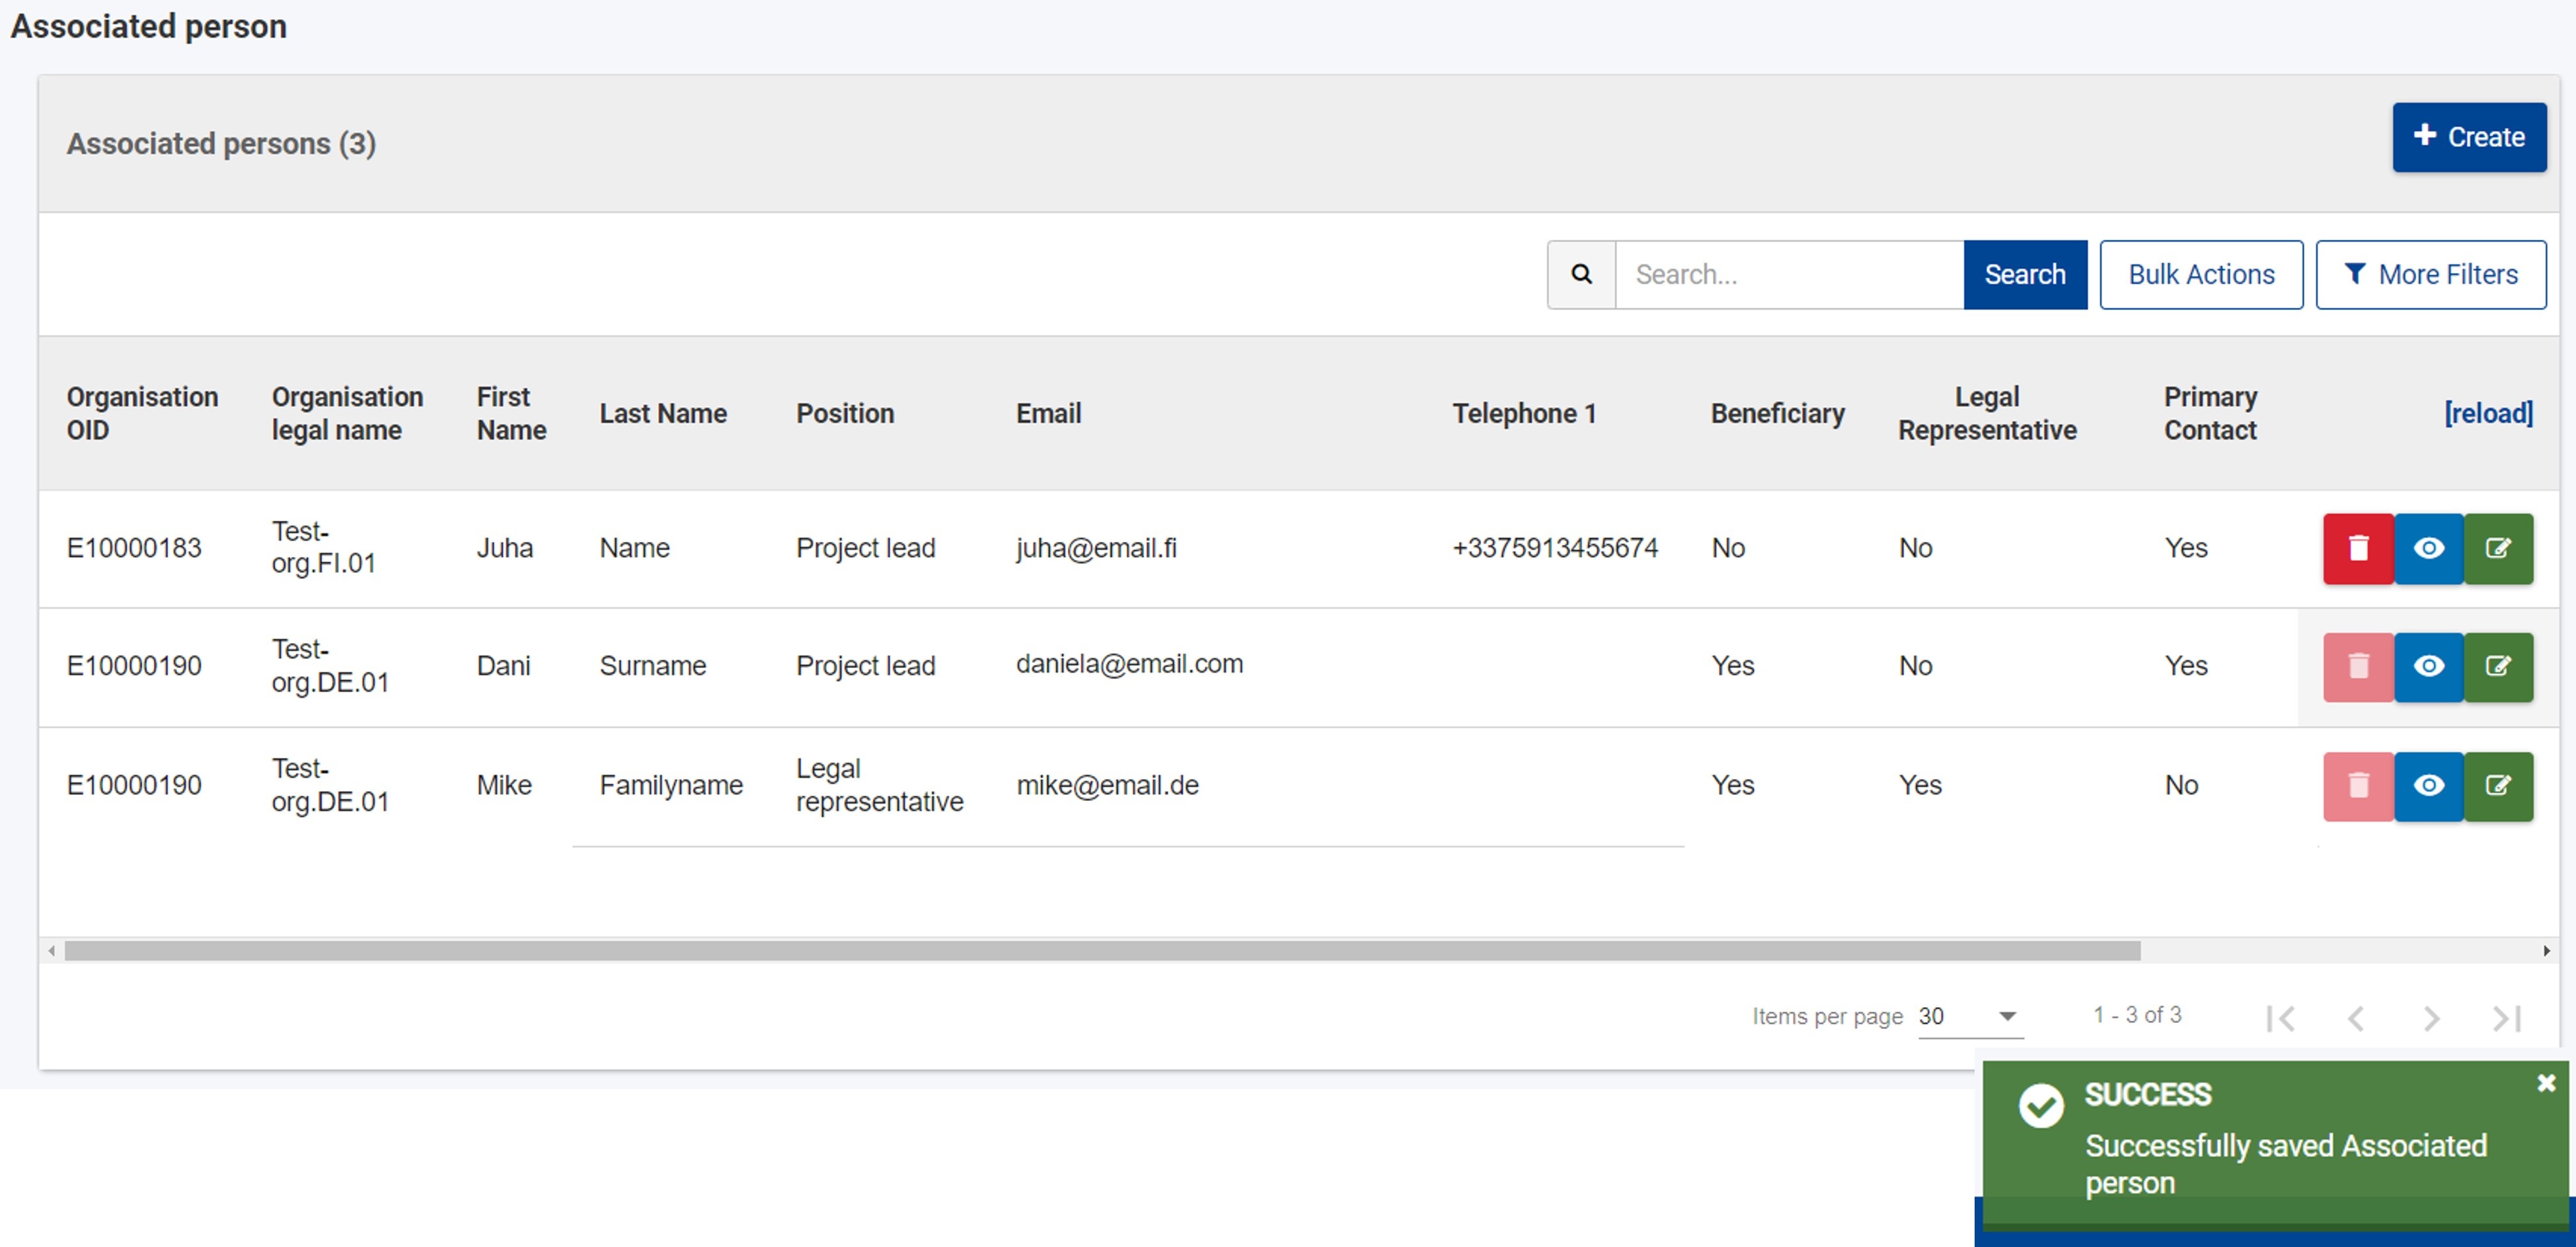Select the Legal representative position cell
This screenshot has width=2576, height=1247.
tap(879, 785)
